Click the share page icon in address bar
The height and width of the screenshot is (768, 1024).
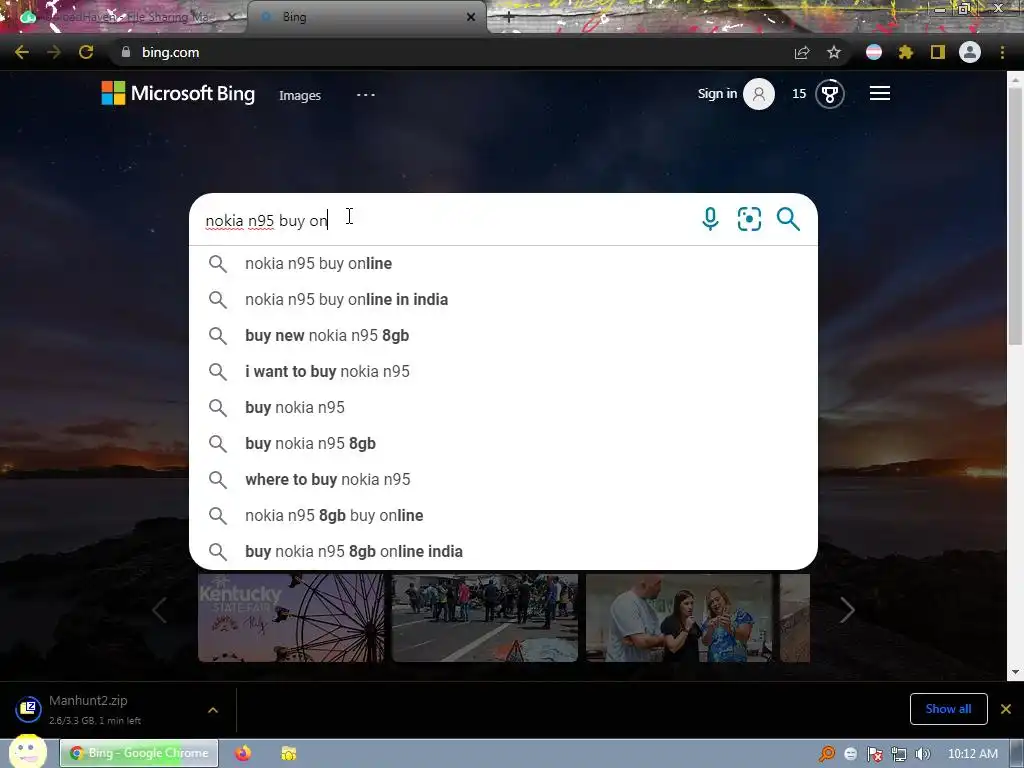(802, 52)
